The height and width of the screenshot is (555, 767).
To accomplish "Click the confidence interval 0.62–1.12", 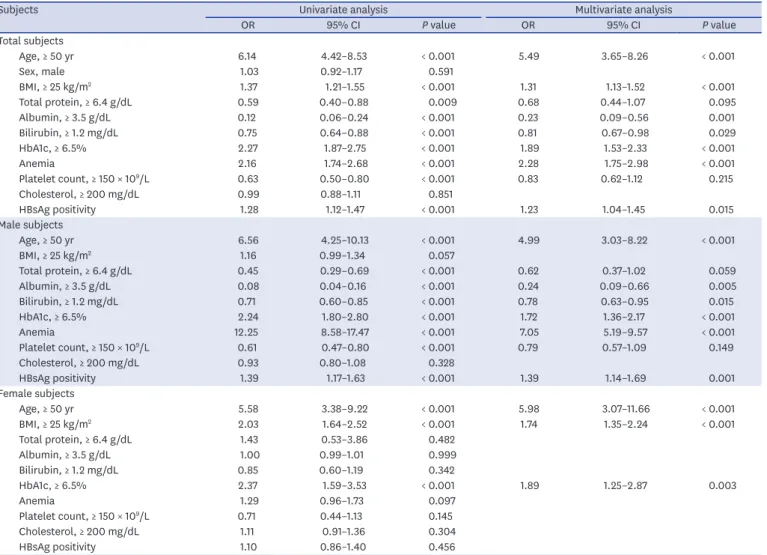I will pyautogui.click(x=622, y=179).
